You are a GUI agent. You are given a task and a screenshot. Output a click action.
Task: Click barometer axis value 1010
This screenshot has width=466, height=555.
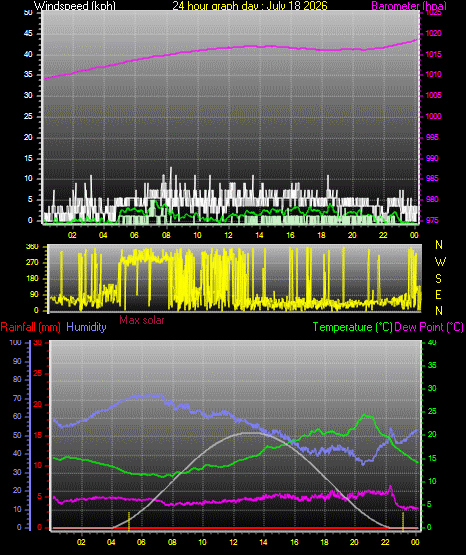433,74
